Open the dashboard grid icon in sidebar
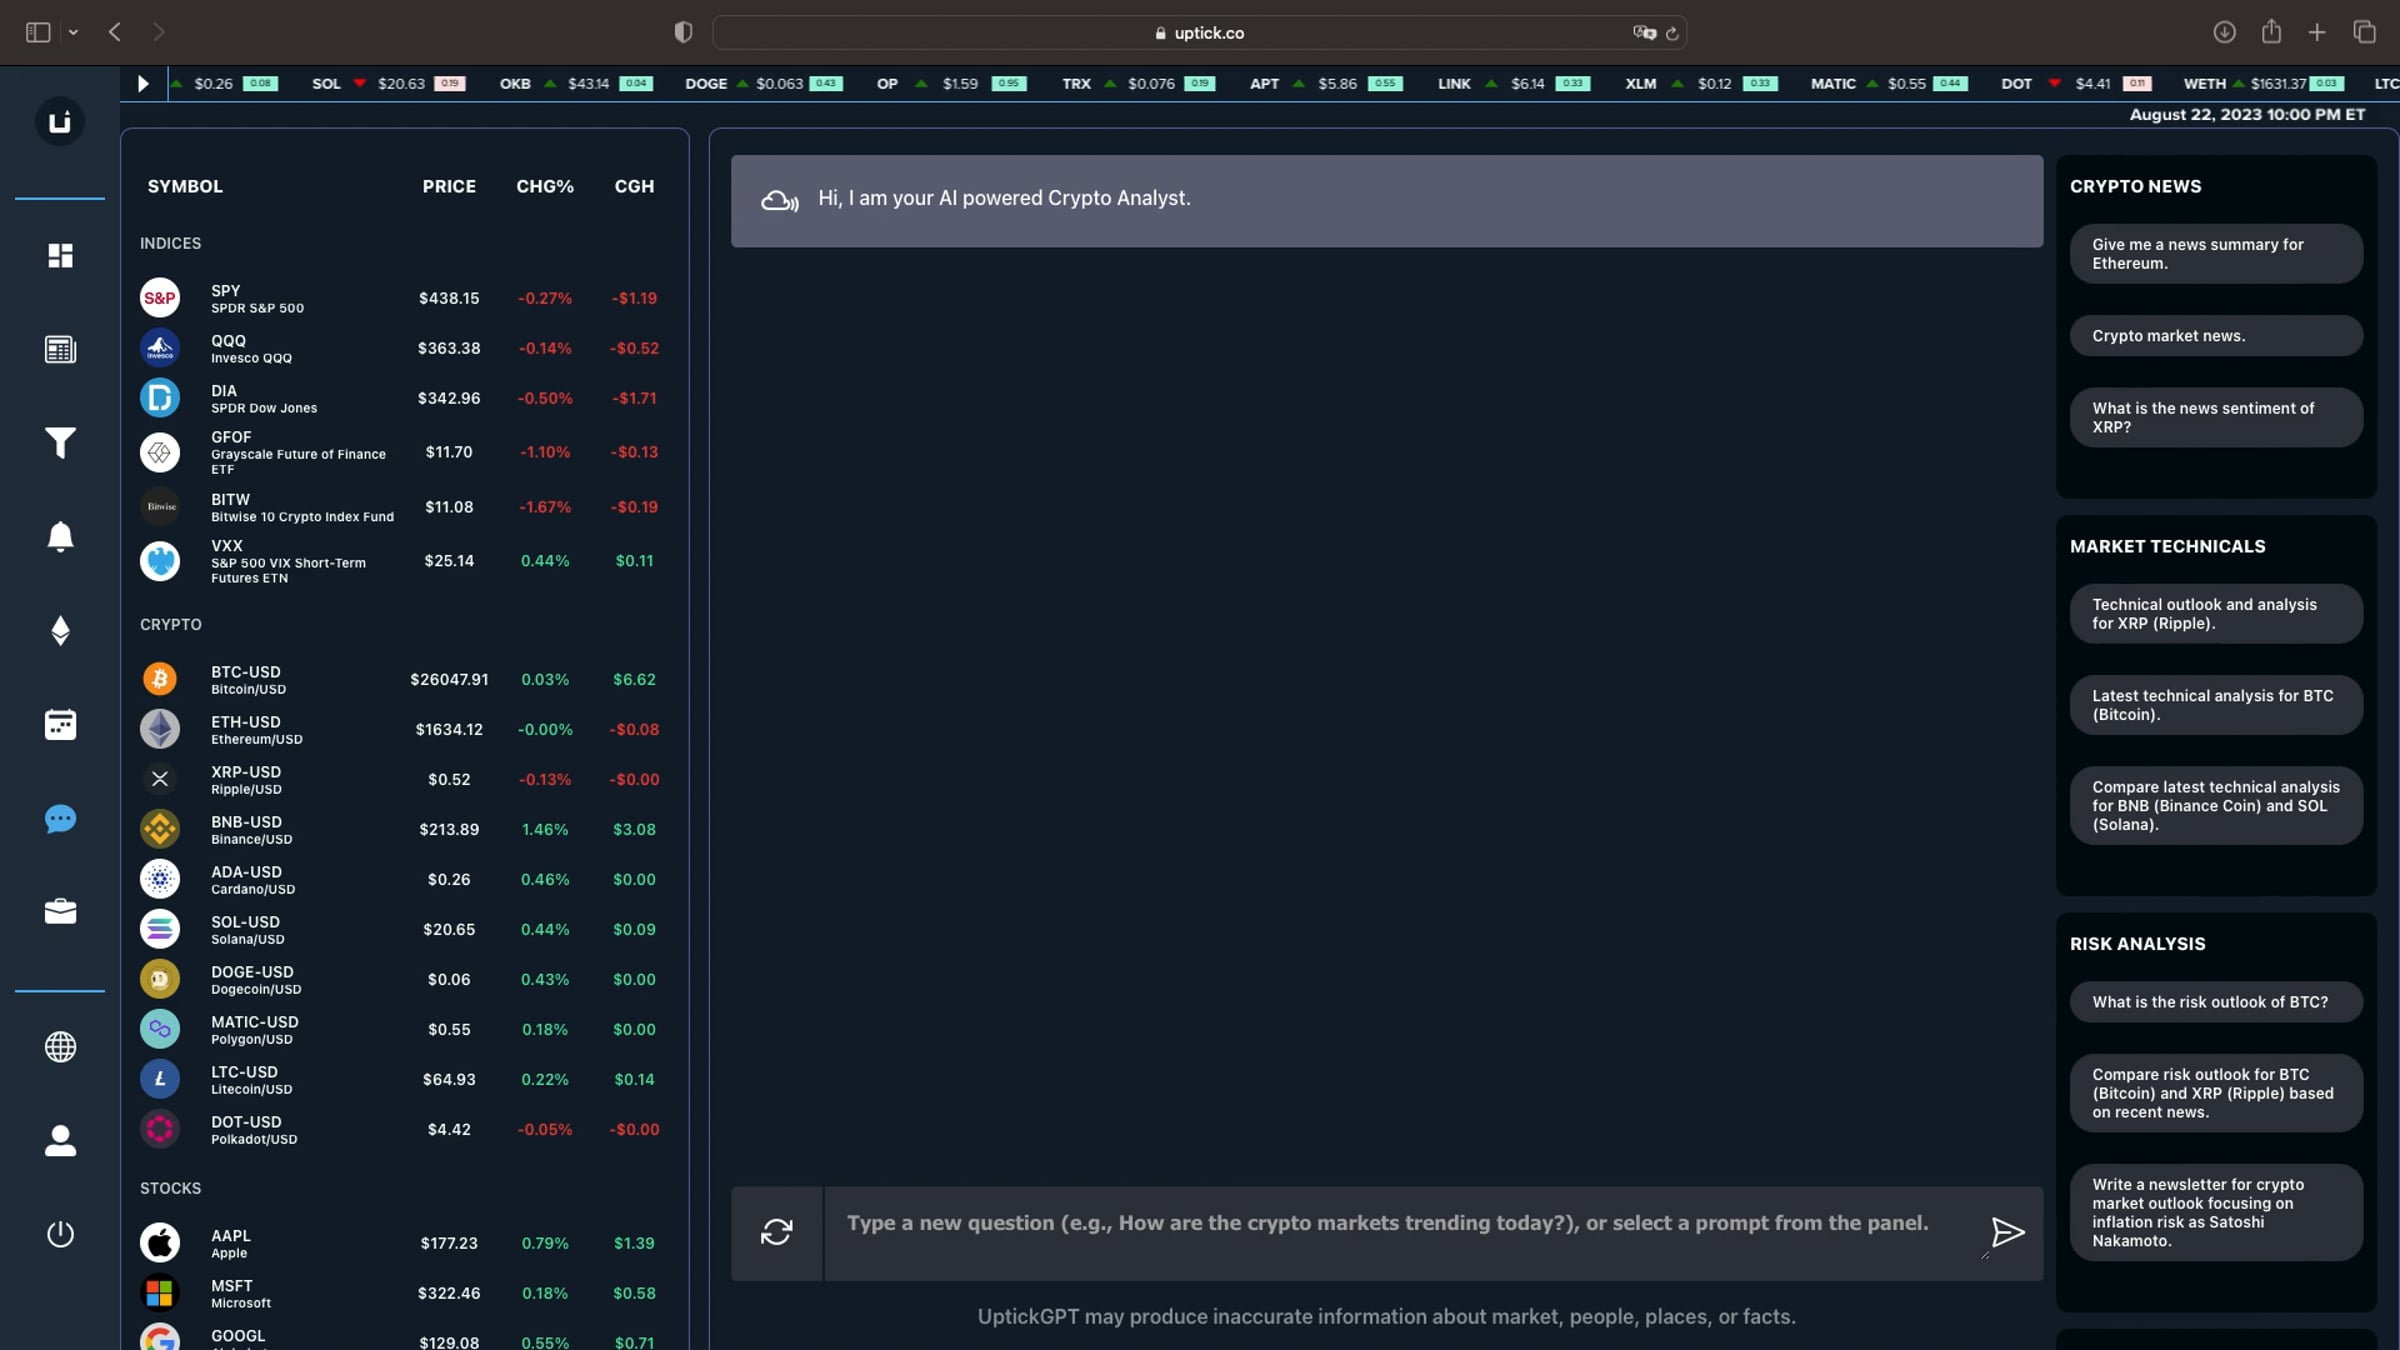Viewport: 2400px width, 1350px height. point(60,256)
